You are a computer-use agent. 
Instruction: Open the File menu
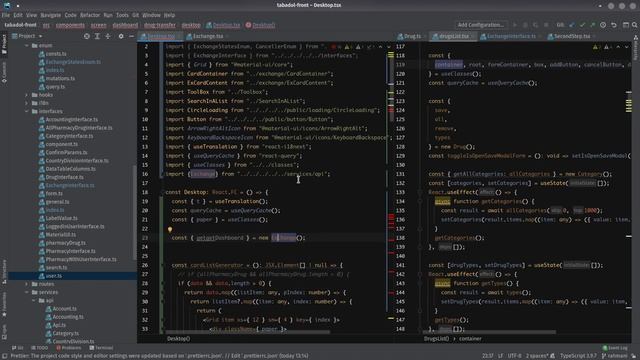pos(6,15)
